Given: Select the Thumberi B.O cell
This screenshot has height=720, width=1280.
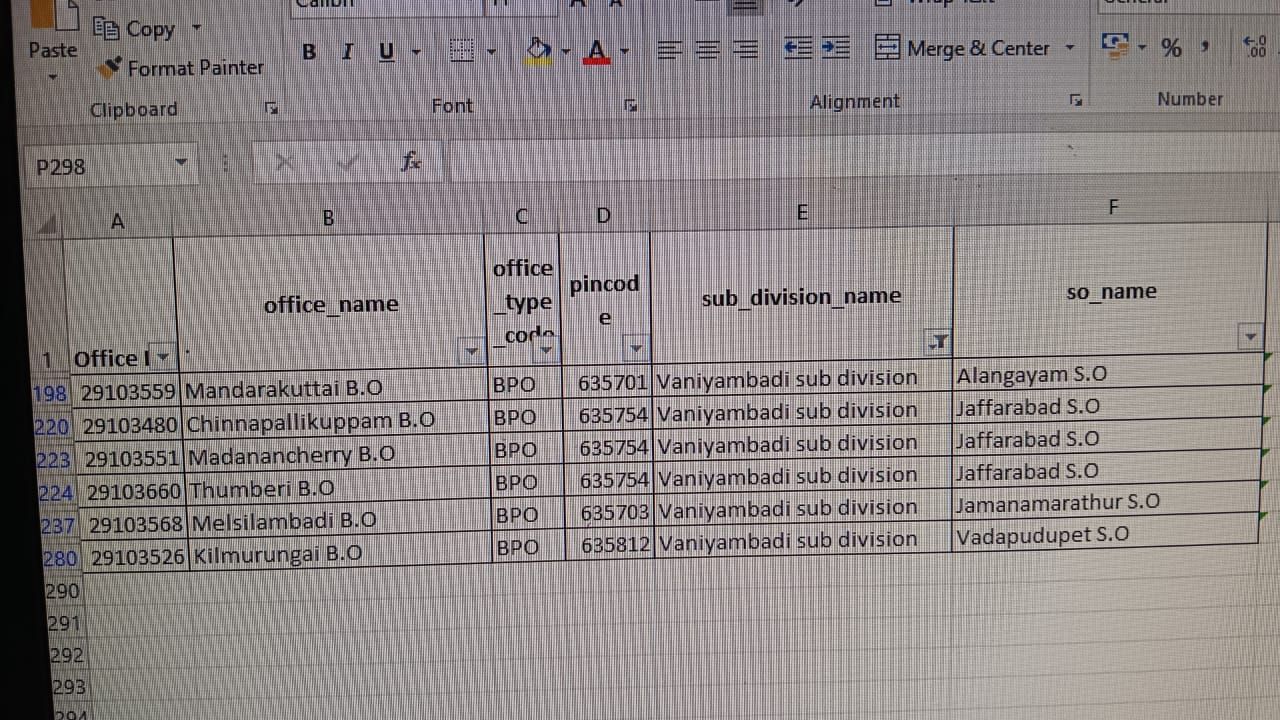Looking at the screenshot, I should (x=337, y=489).
